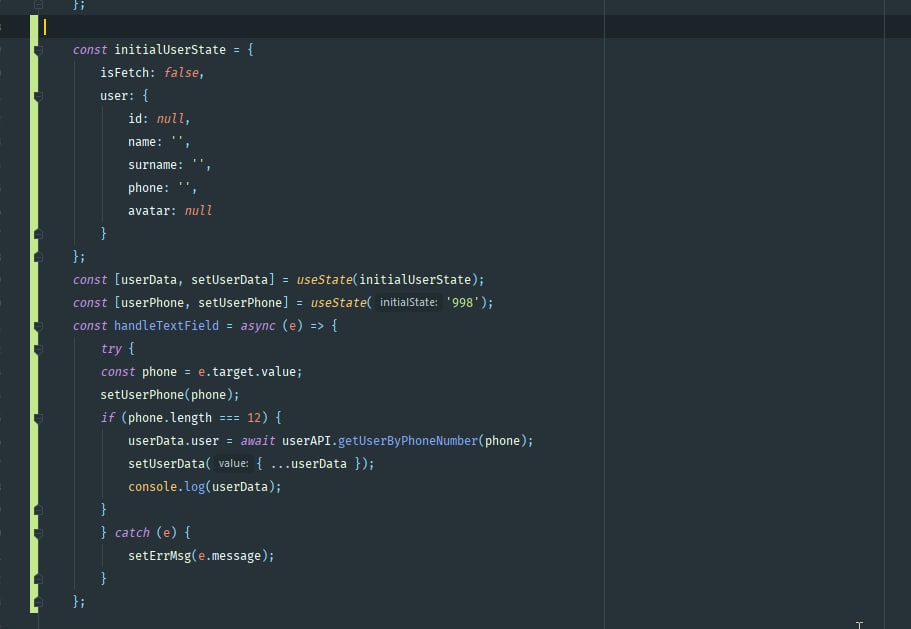Click the 'await' keyword

coord(258,441)
